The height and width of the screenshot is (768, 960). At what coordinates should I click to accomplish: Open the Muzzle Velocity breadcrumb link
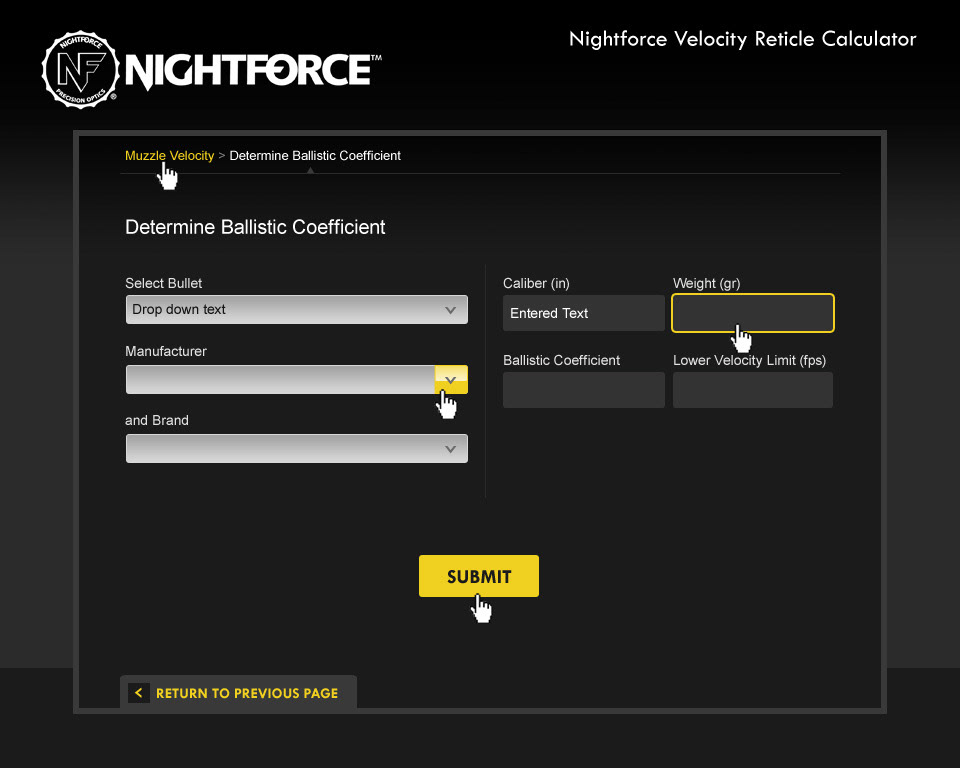pyautogui.click(x=170, y=156)
